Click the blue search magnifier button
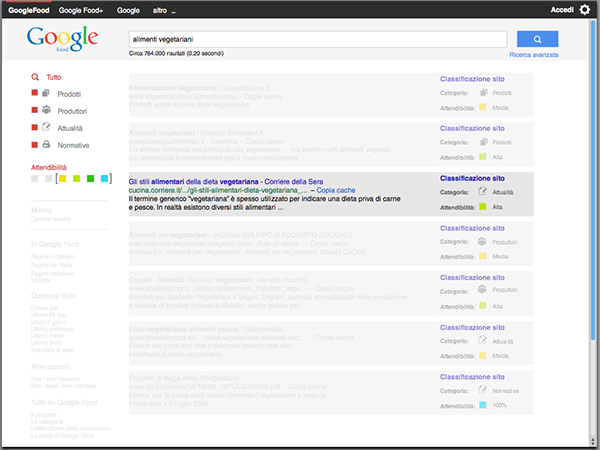Viewport: 600px width, 450px height. click(x=537, y=39)
